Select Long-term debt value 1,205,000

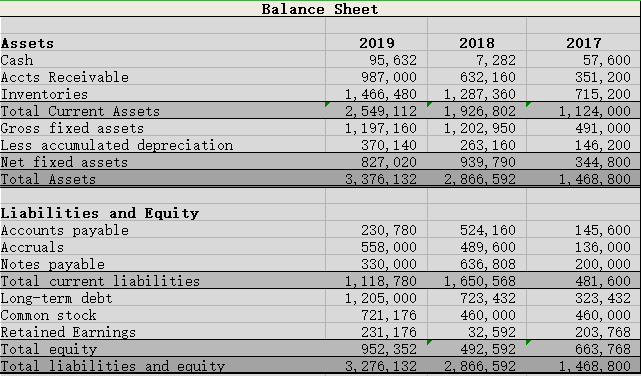[381, 298]
